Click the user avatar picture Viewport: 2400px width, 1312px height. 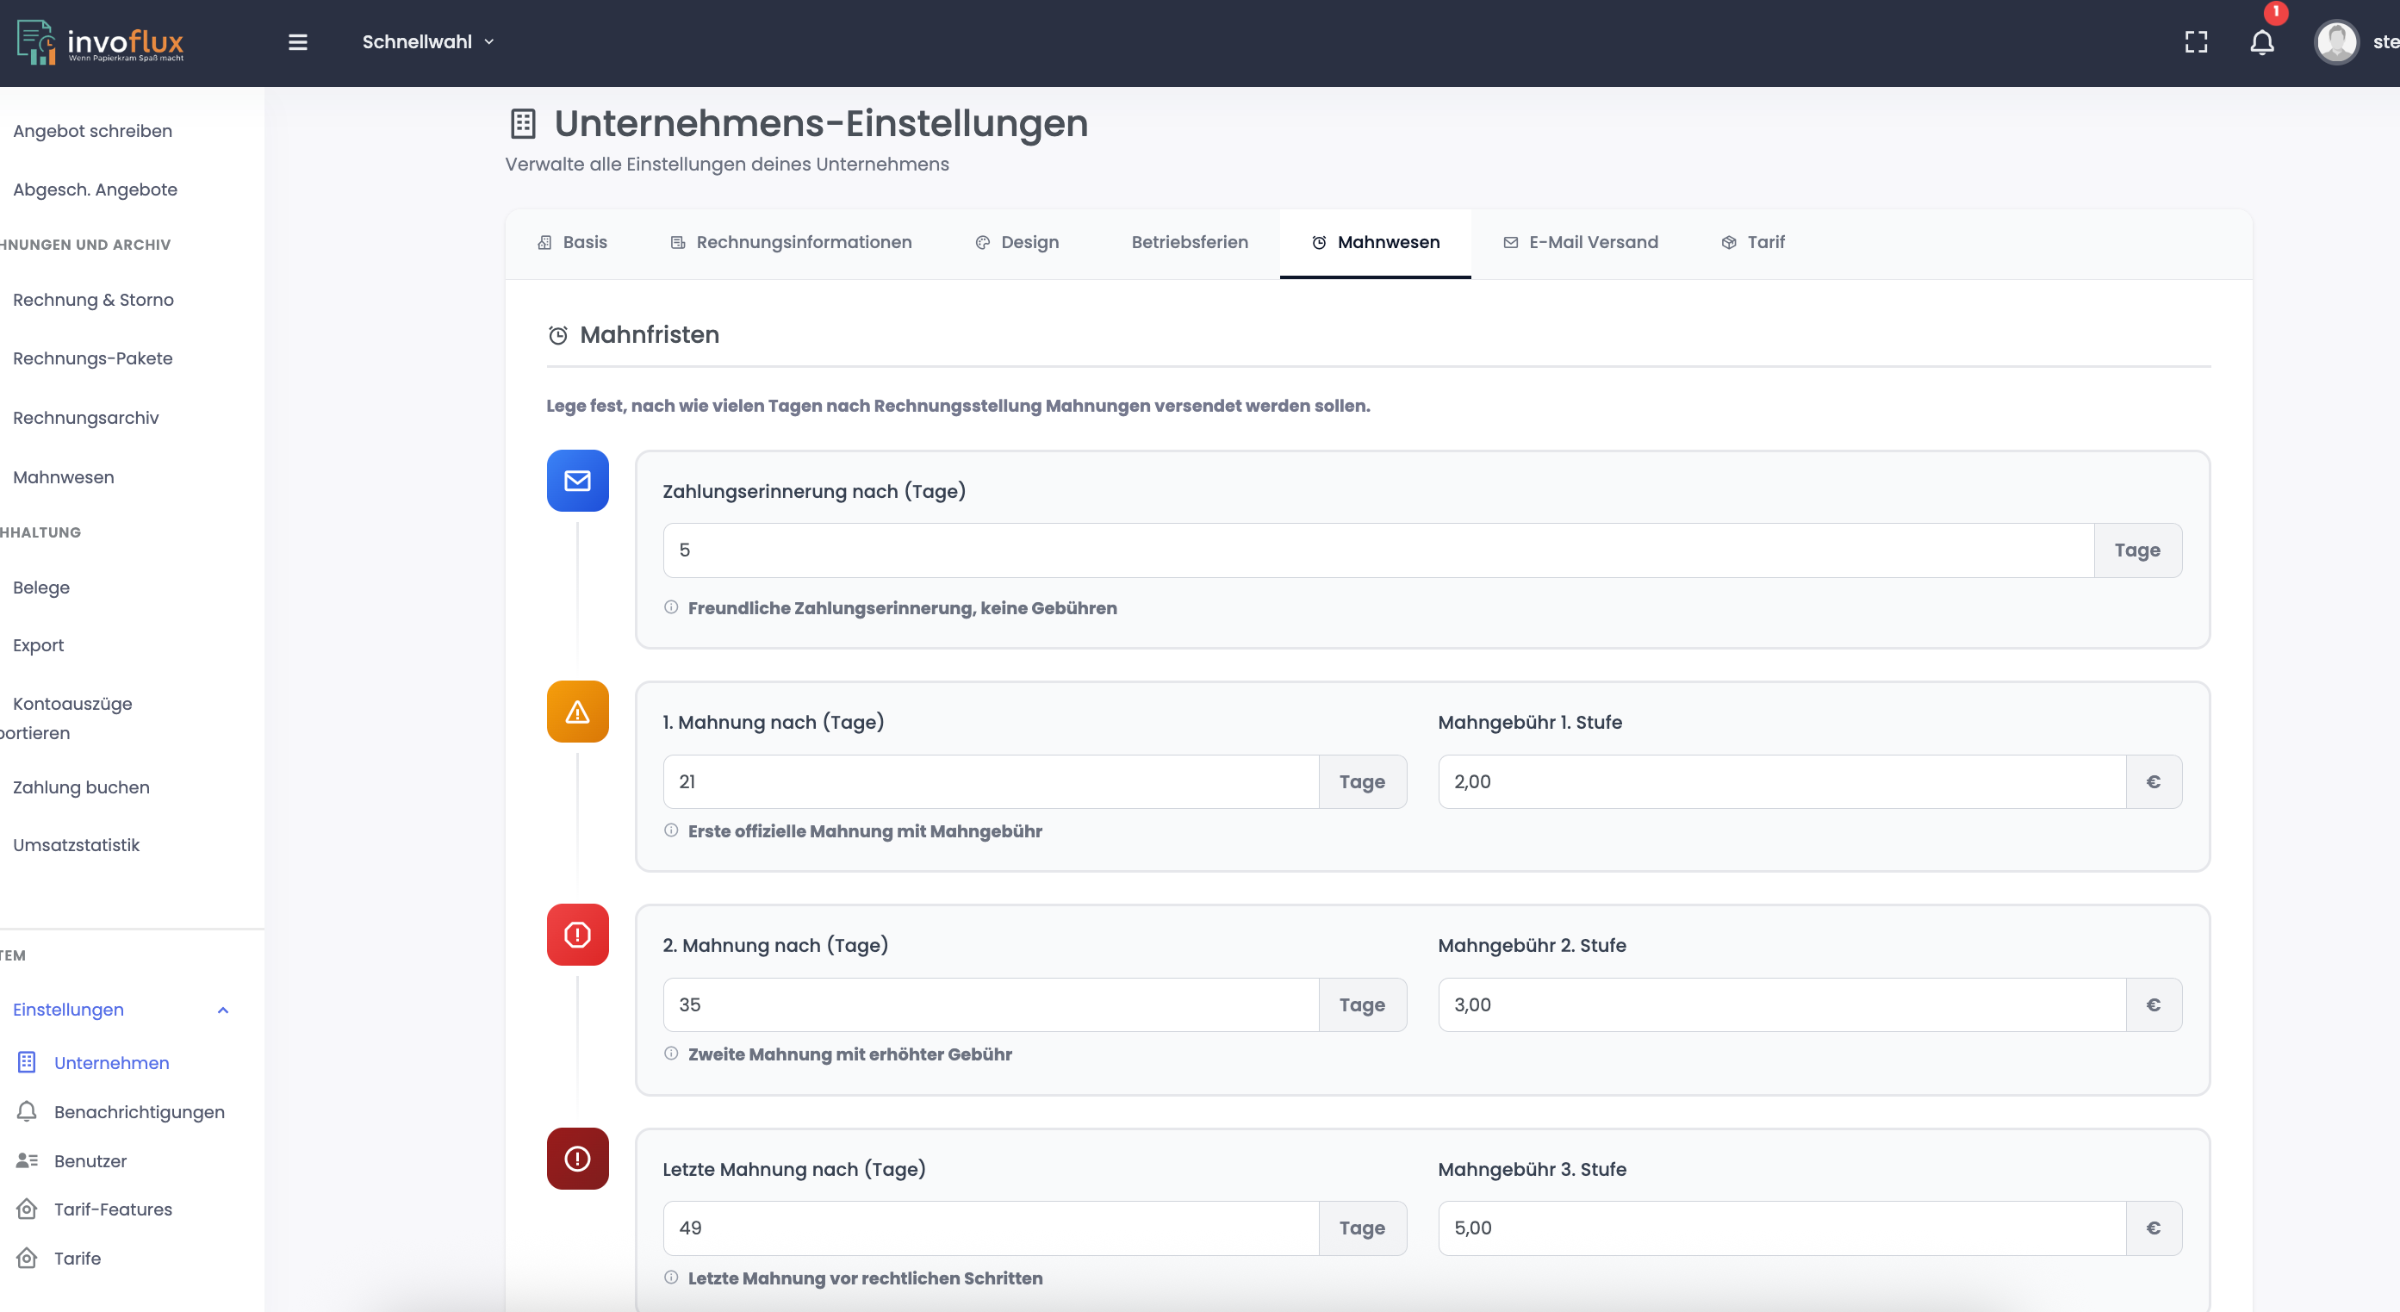(2337, 42)
